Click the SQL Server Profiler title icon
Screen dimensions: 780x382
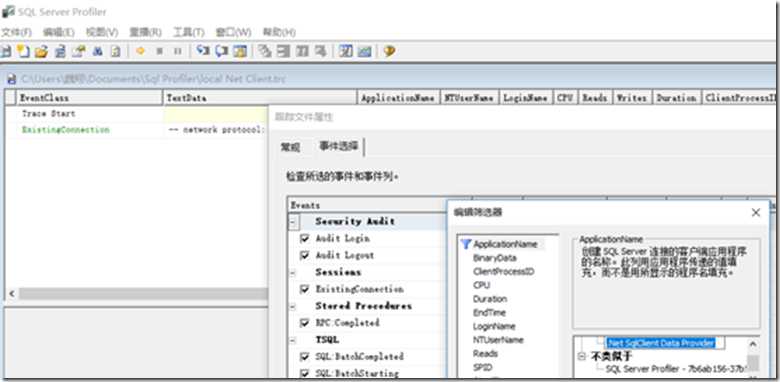coord(8,12)
